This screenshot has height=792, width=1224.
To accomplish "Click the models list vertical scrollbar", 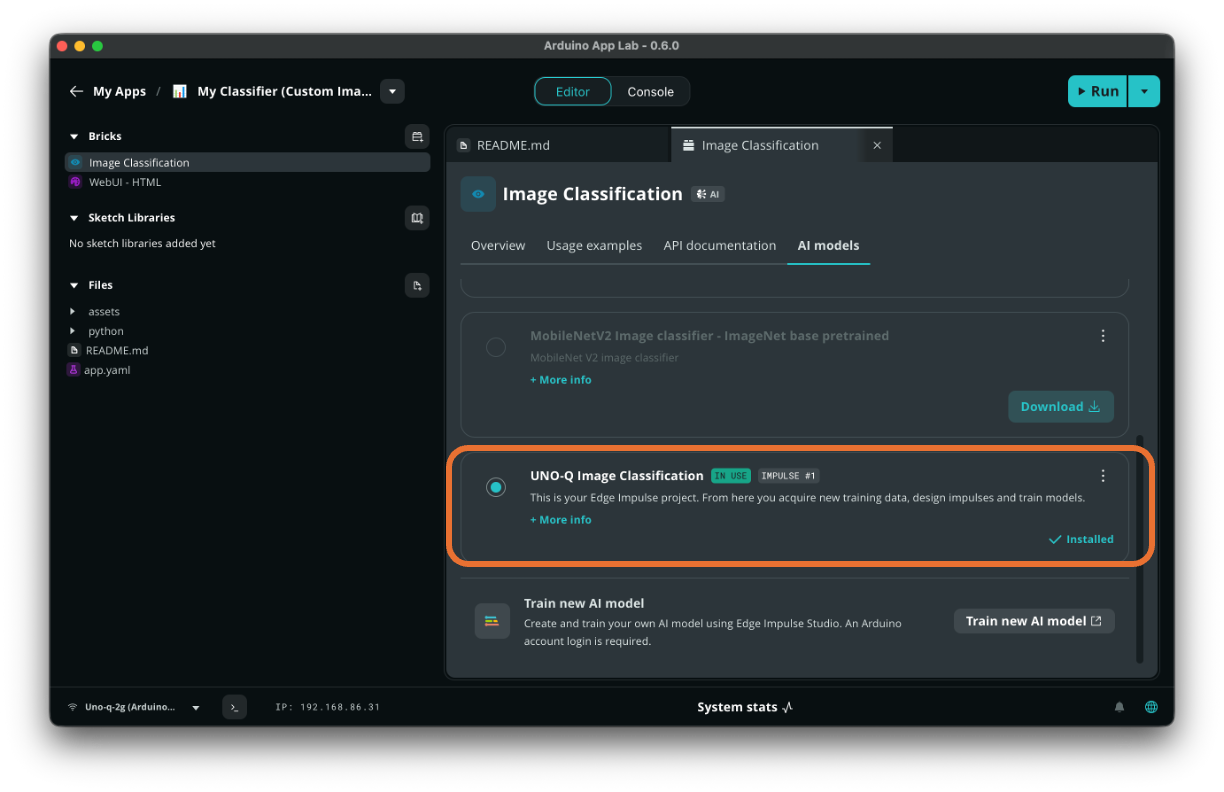I will [x=1139, y=549].
